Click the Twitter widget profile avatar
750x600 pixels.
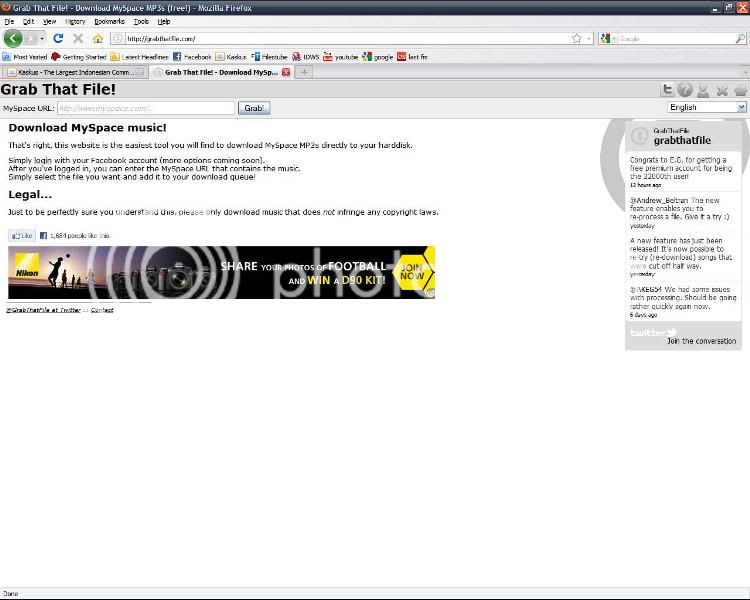[x=640, y=136]
